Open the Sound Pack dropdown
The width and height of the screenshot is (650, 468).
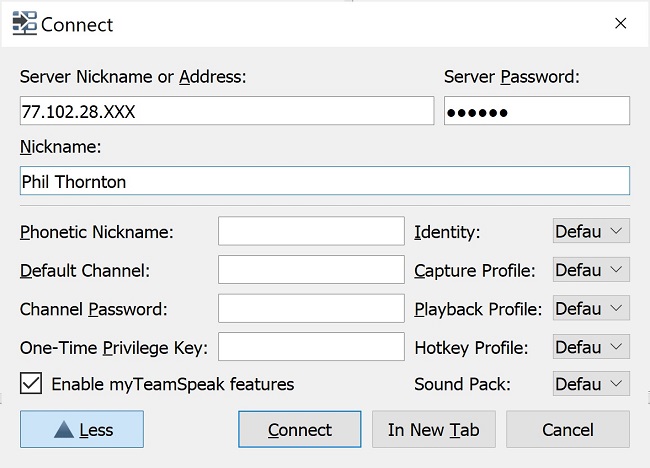point(591,384)
